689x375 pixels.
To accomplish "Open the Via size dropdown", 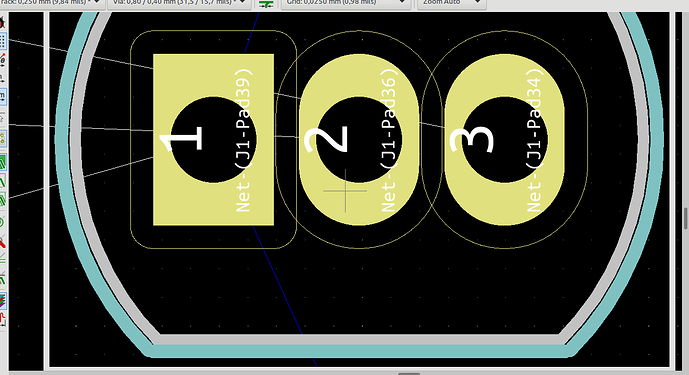I will point(180,4).
